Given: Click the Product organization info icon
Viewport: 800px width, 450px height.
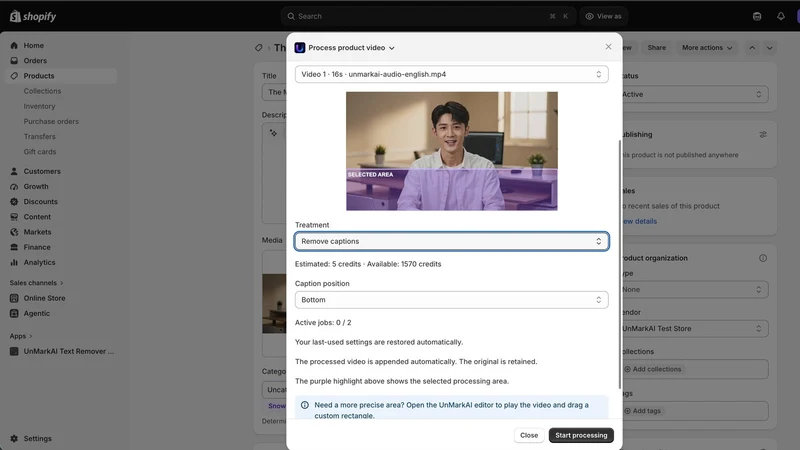Looking at the screenshot, I should tap(763, 258).
